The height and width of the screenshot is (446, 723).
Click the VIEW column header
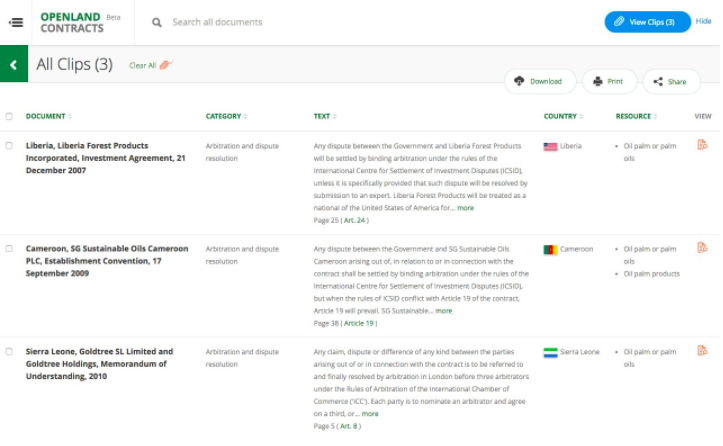point(703,116)
